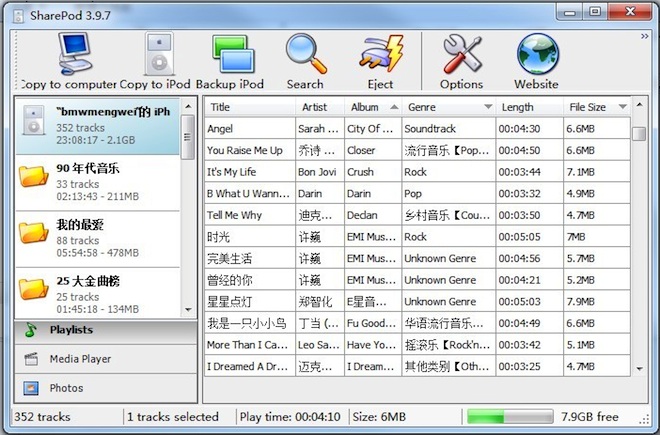Click the 7.9GB free status text

tap(590, 417)
